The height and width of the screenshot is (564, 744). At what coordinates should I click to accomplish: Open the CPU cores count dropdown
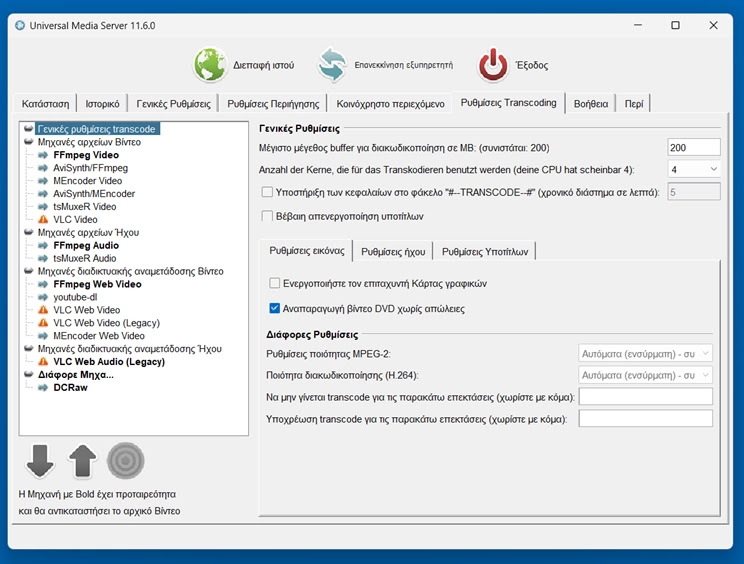[694, 169]
